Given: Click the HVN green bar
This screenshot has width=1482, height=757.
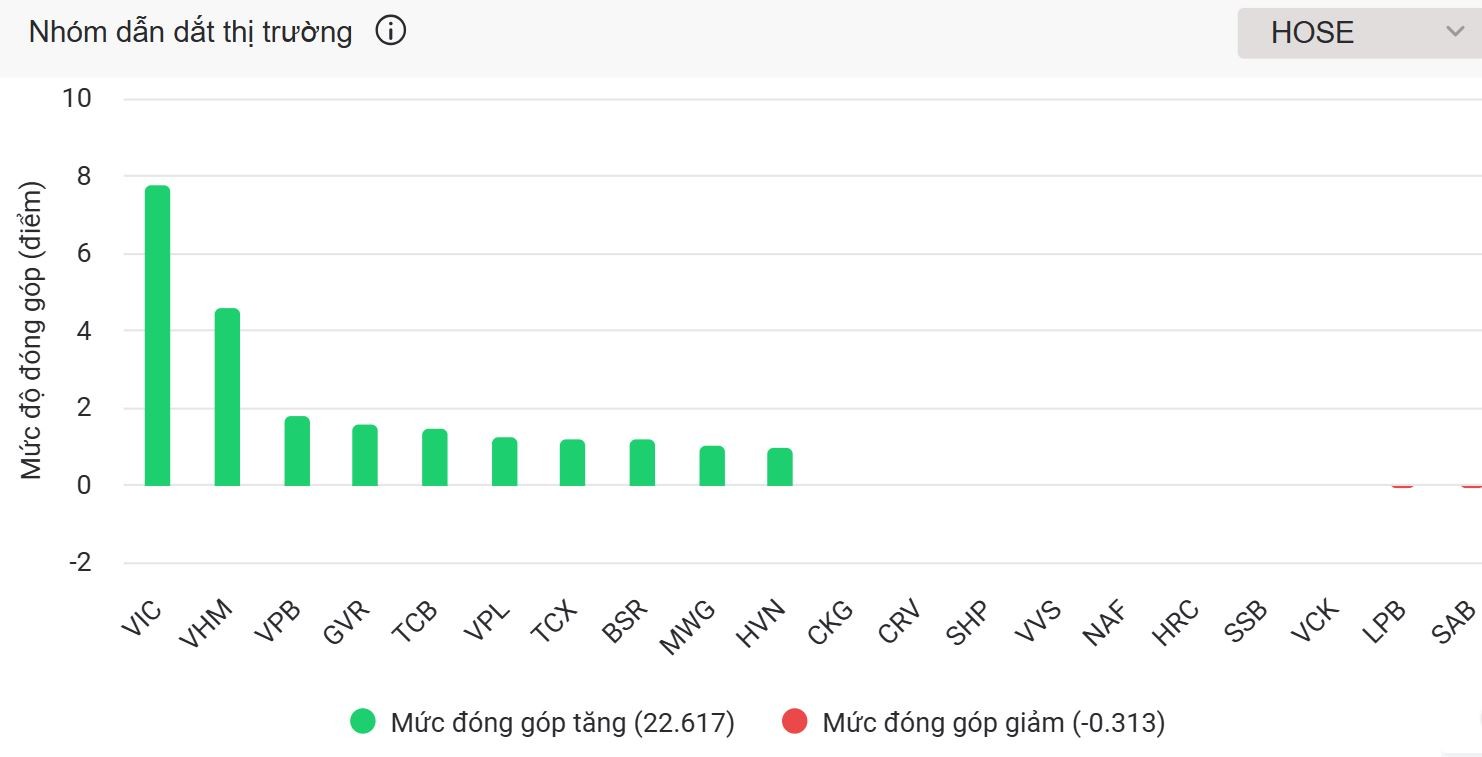Looking at the screenshot, I should point(780,467).
